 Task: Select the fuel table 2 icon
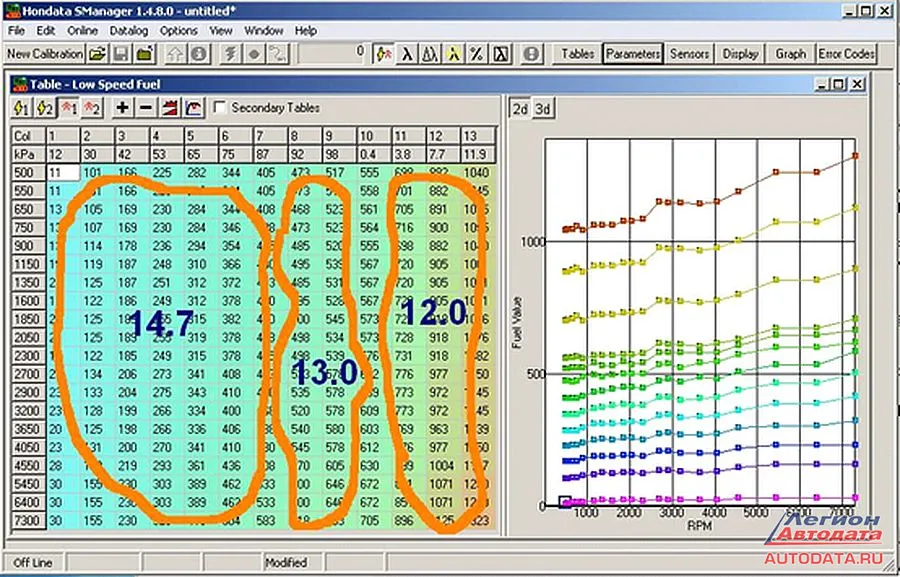click(x=92, y=107)
